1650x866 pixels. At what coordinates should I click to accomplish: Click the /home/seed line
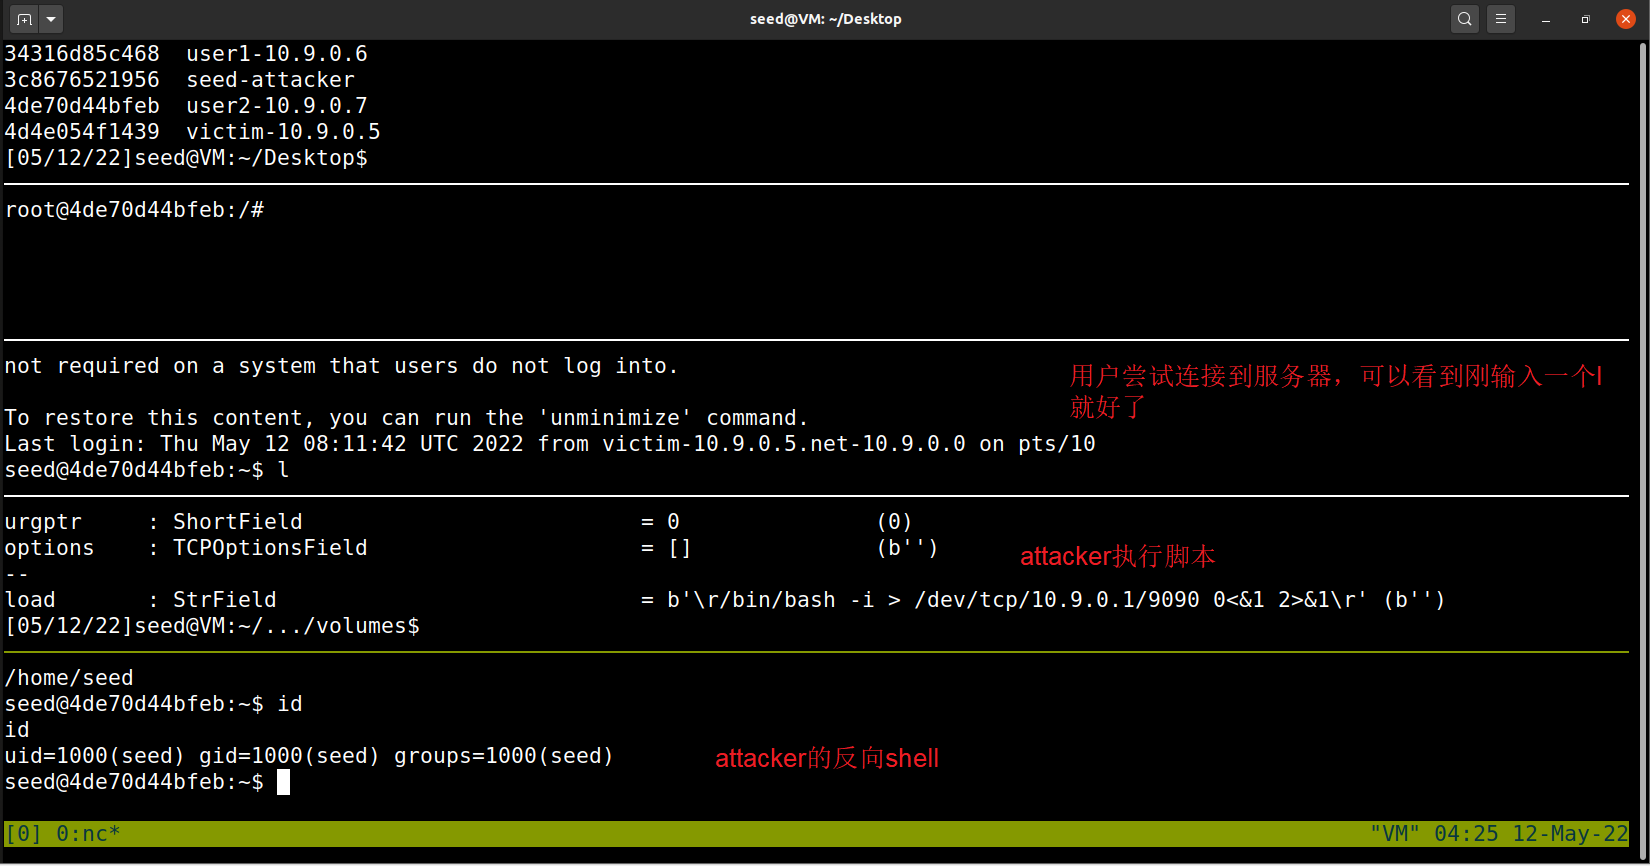click(x=69, y=678)
